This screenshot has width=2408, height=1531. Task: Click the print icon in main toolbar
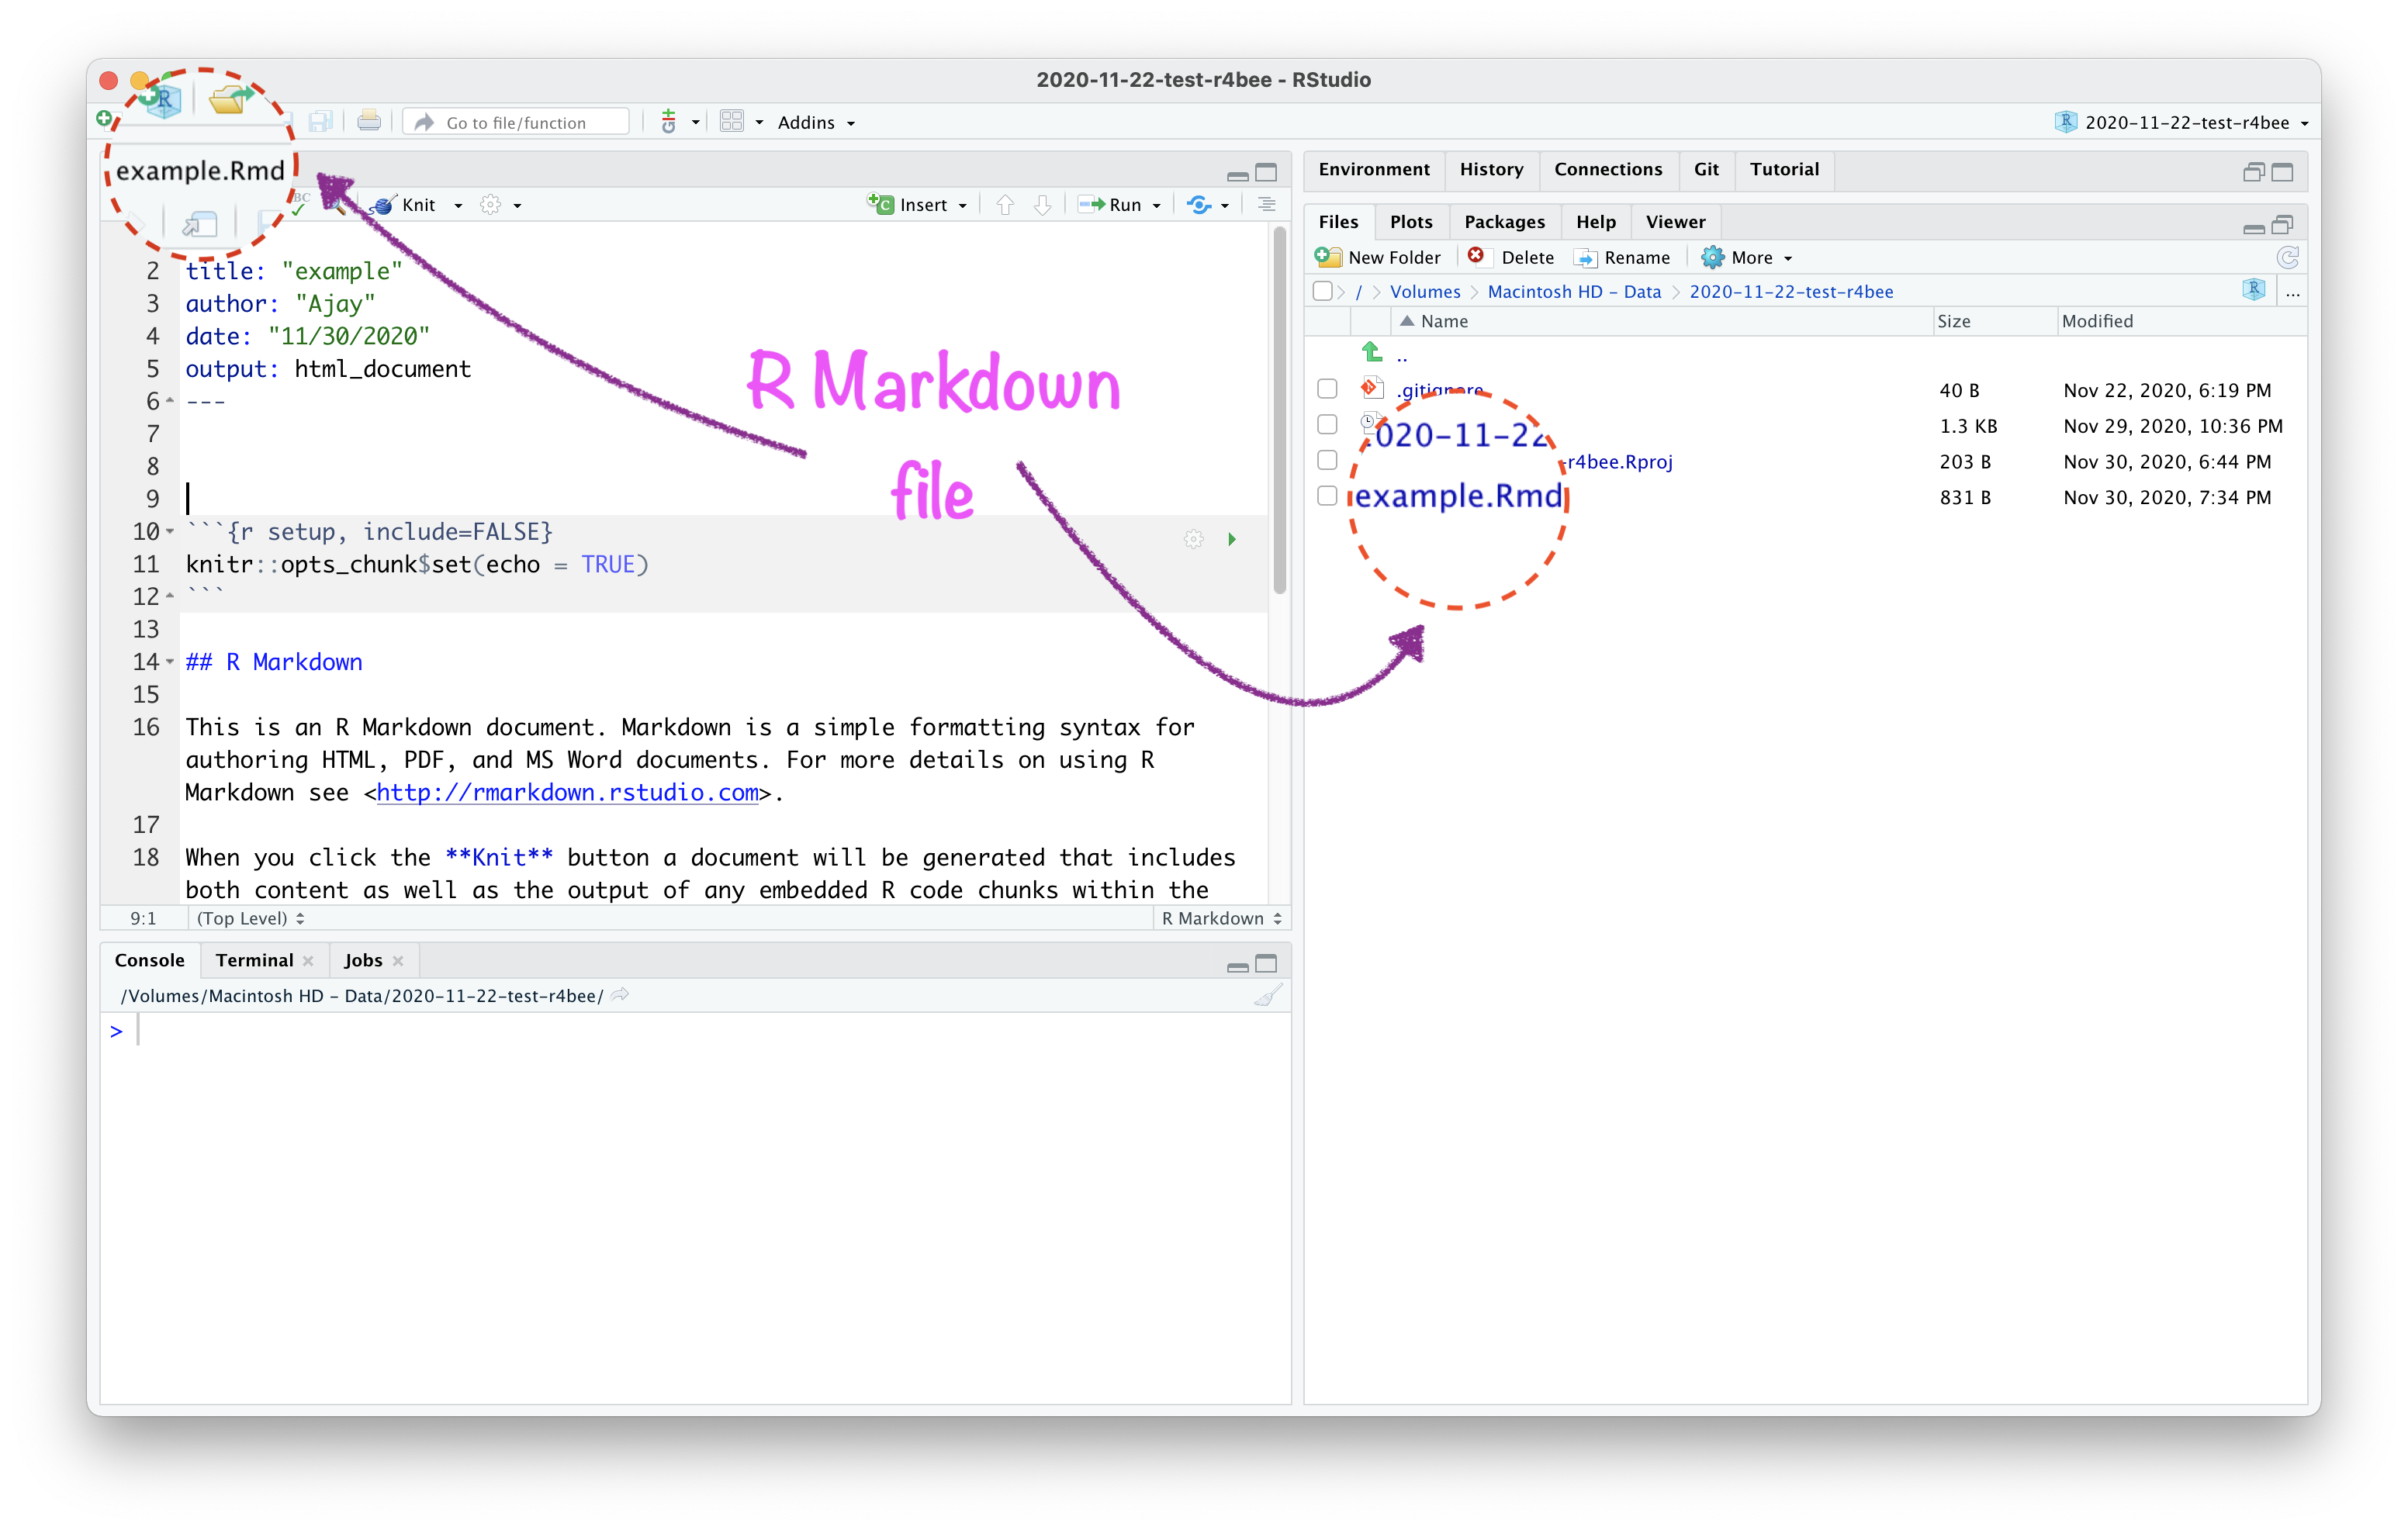tap(369, 122)
